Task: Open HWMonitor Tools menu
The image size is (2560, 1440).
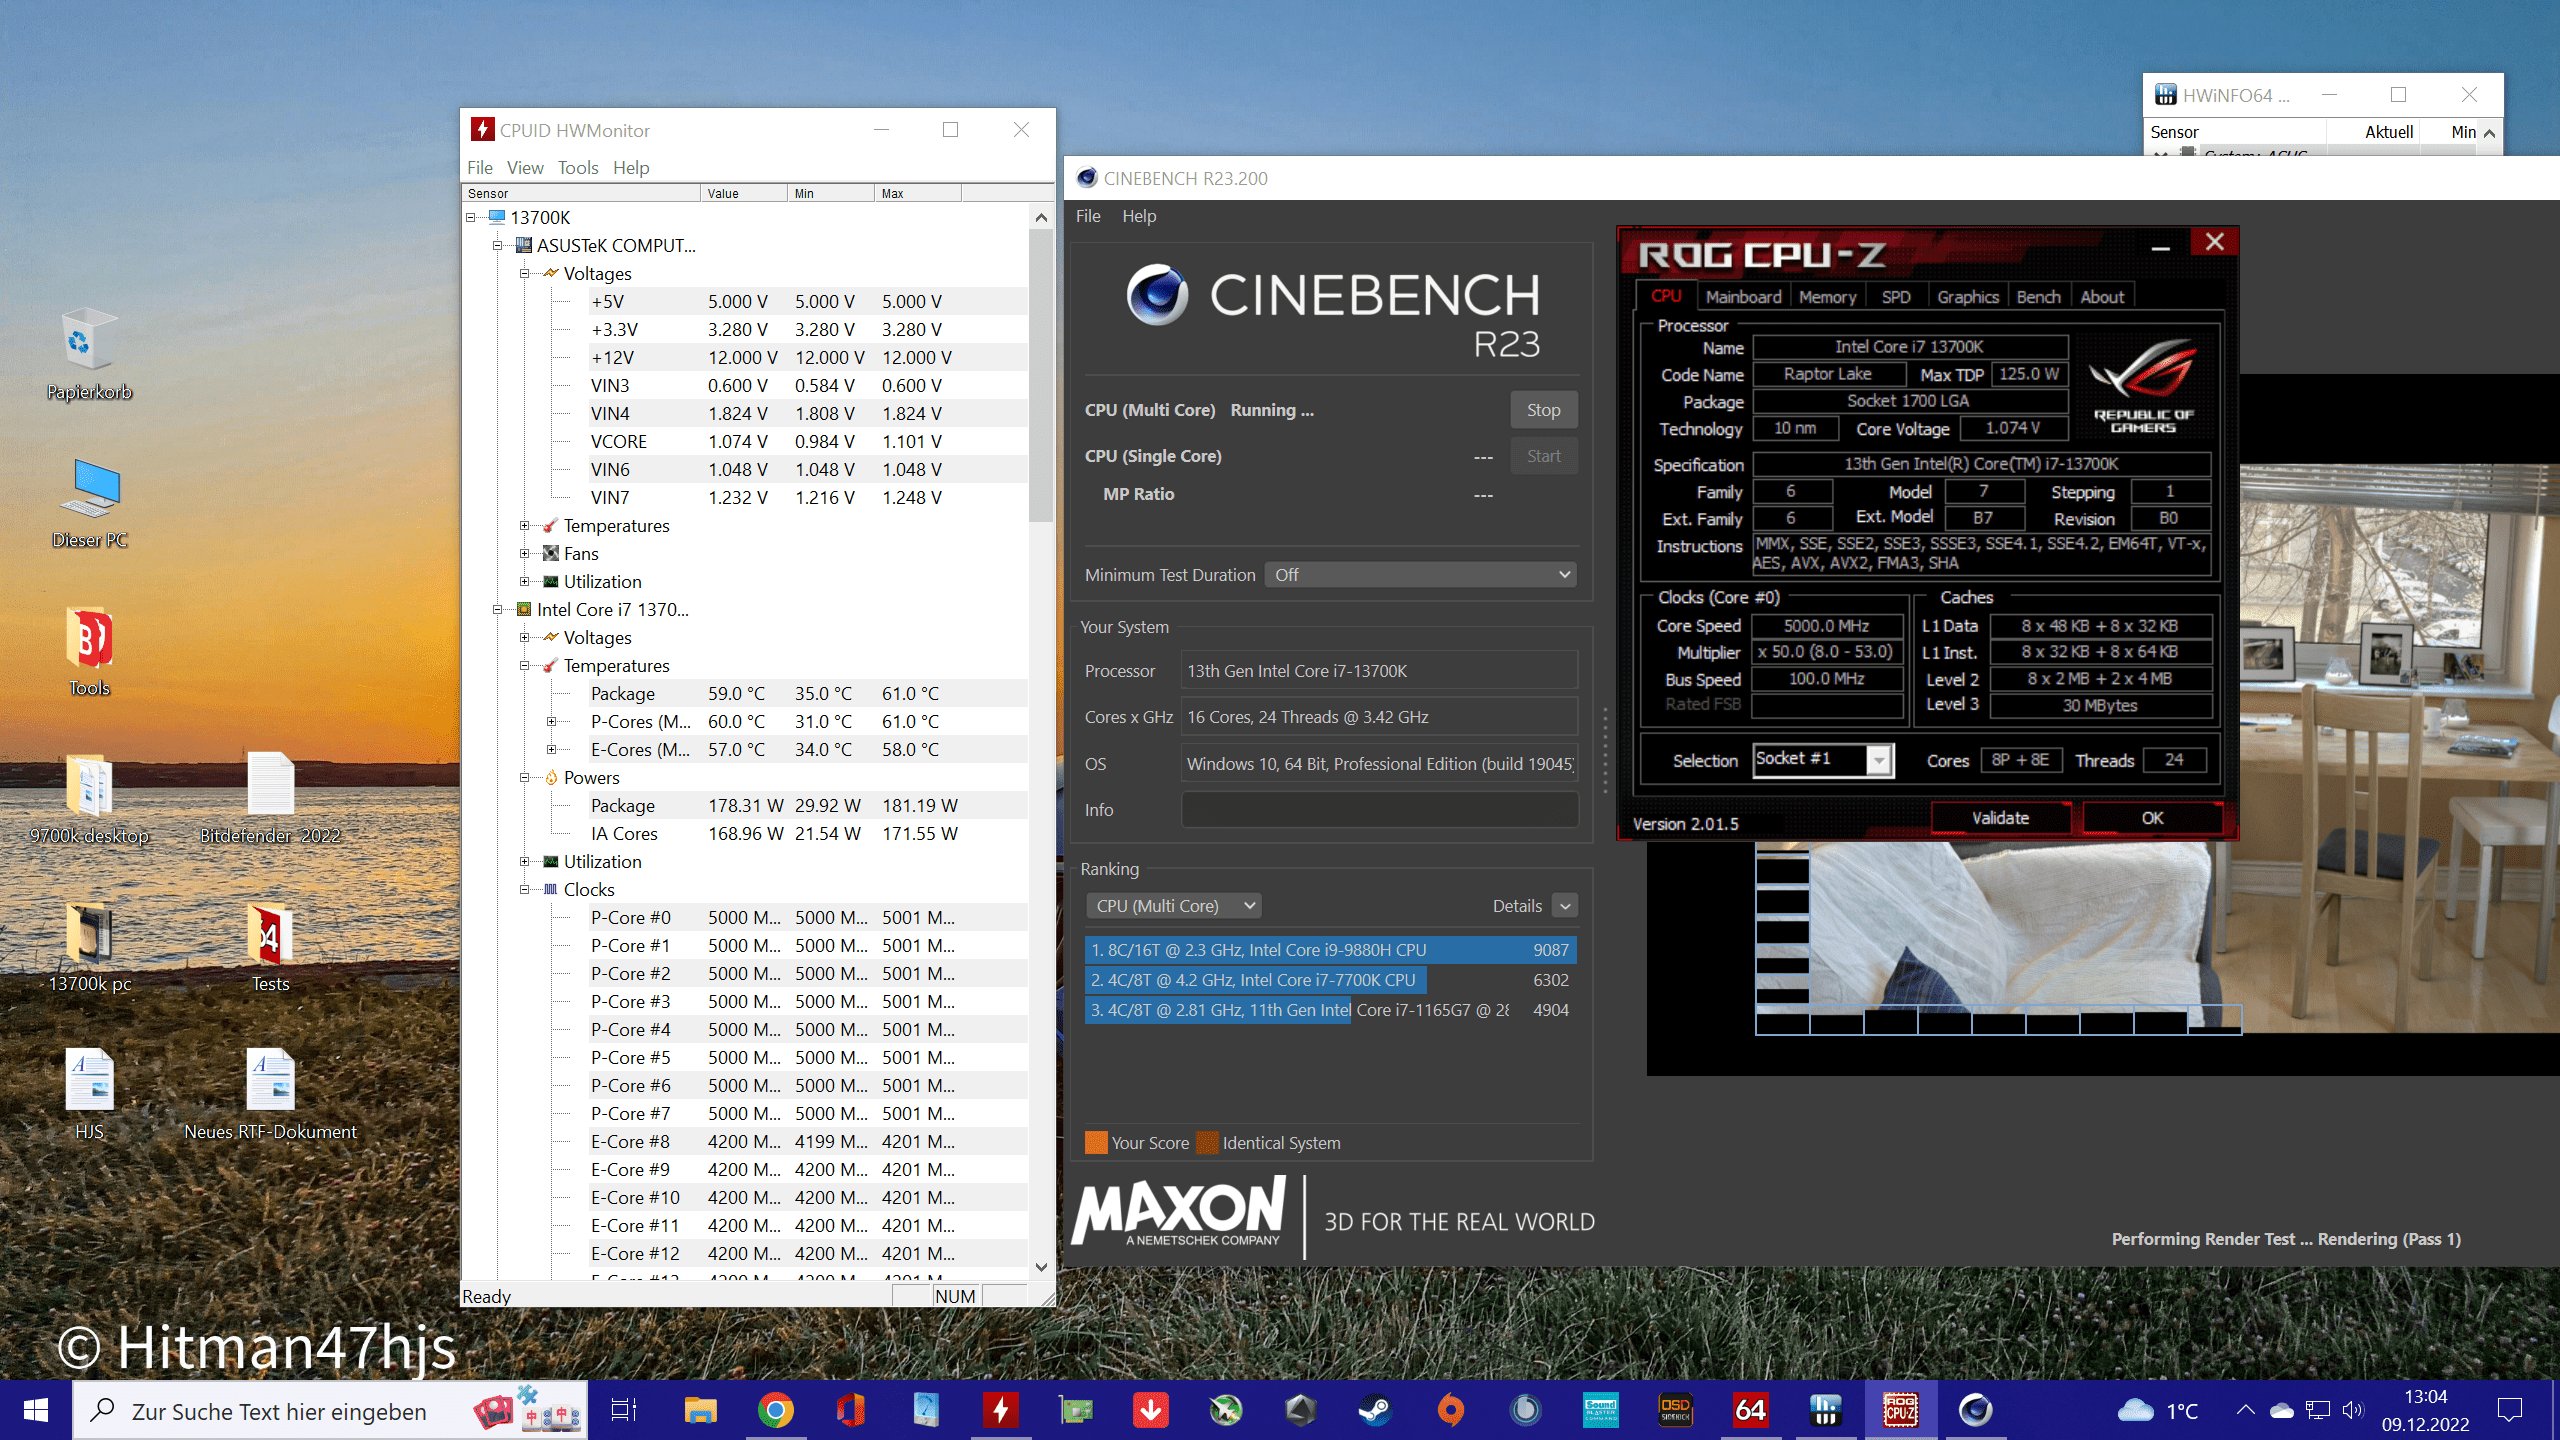Action: click(x=578, y=167)
